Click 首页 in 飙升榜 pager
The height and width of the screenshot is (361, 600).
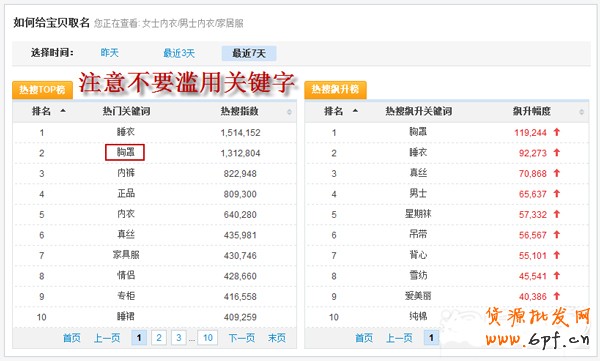(364, 338)
